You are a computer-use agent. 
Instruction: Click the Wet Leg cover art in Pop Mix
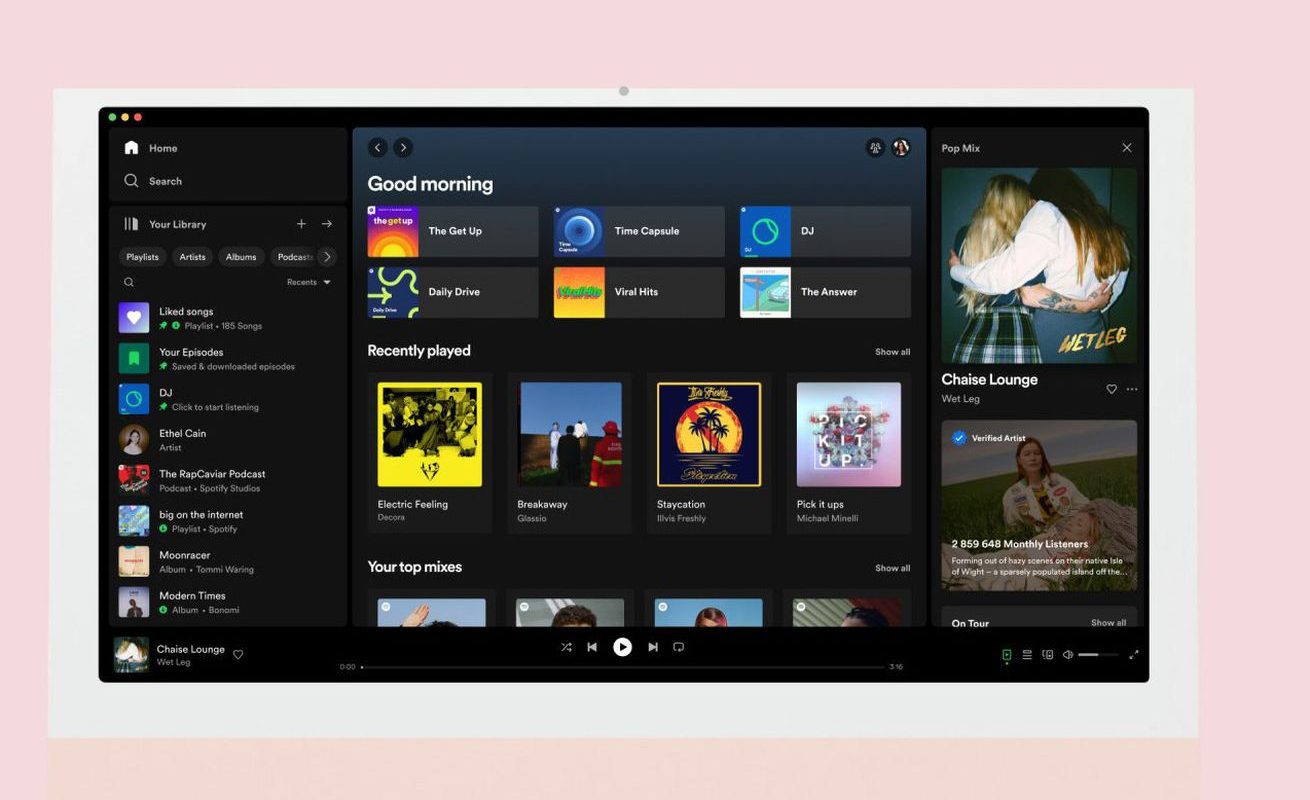(x=1039, y=265)
